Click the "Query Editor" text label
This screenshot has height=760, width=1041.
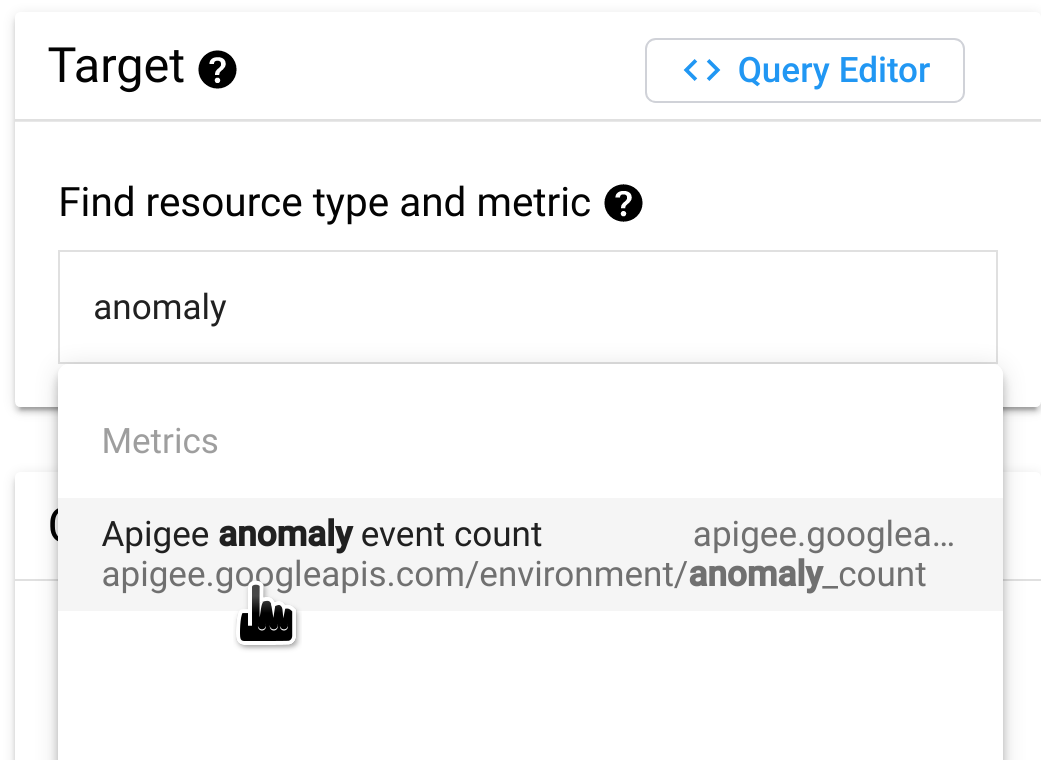(x=834, y=71)
